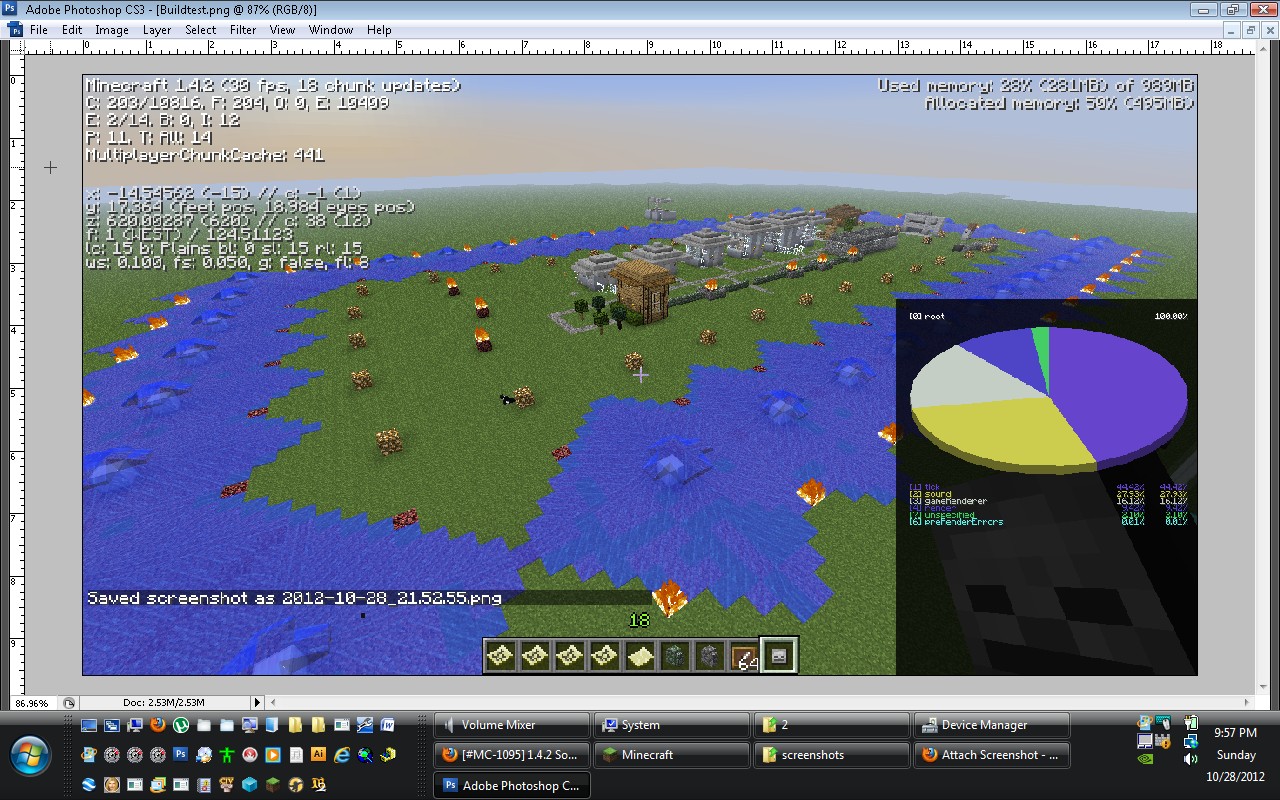
Task: Open the Help menu
Action: 379,30
